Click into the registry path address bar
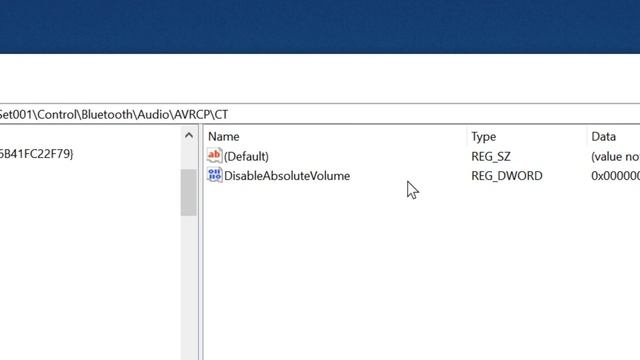640x360 pixels. (320, 114)
